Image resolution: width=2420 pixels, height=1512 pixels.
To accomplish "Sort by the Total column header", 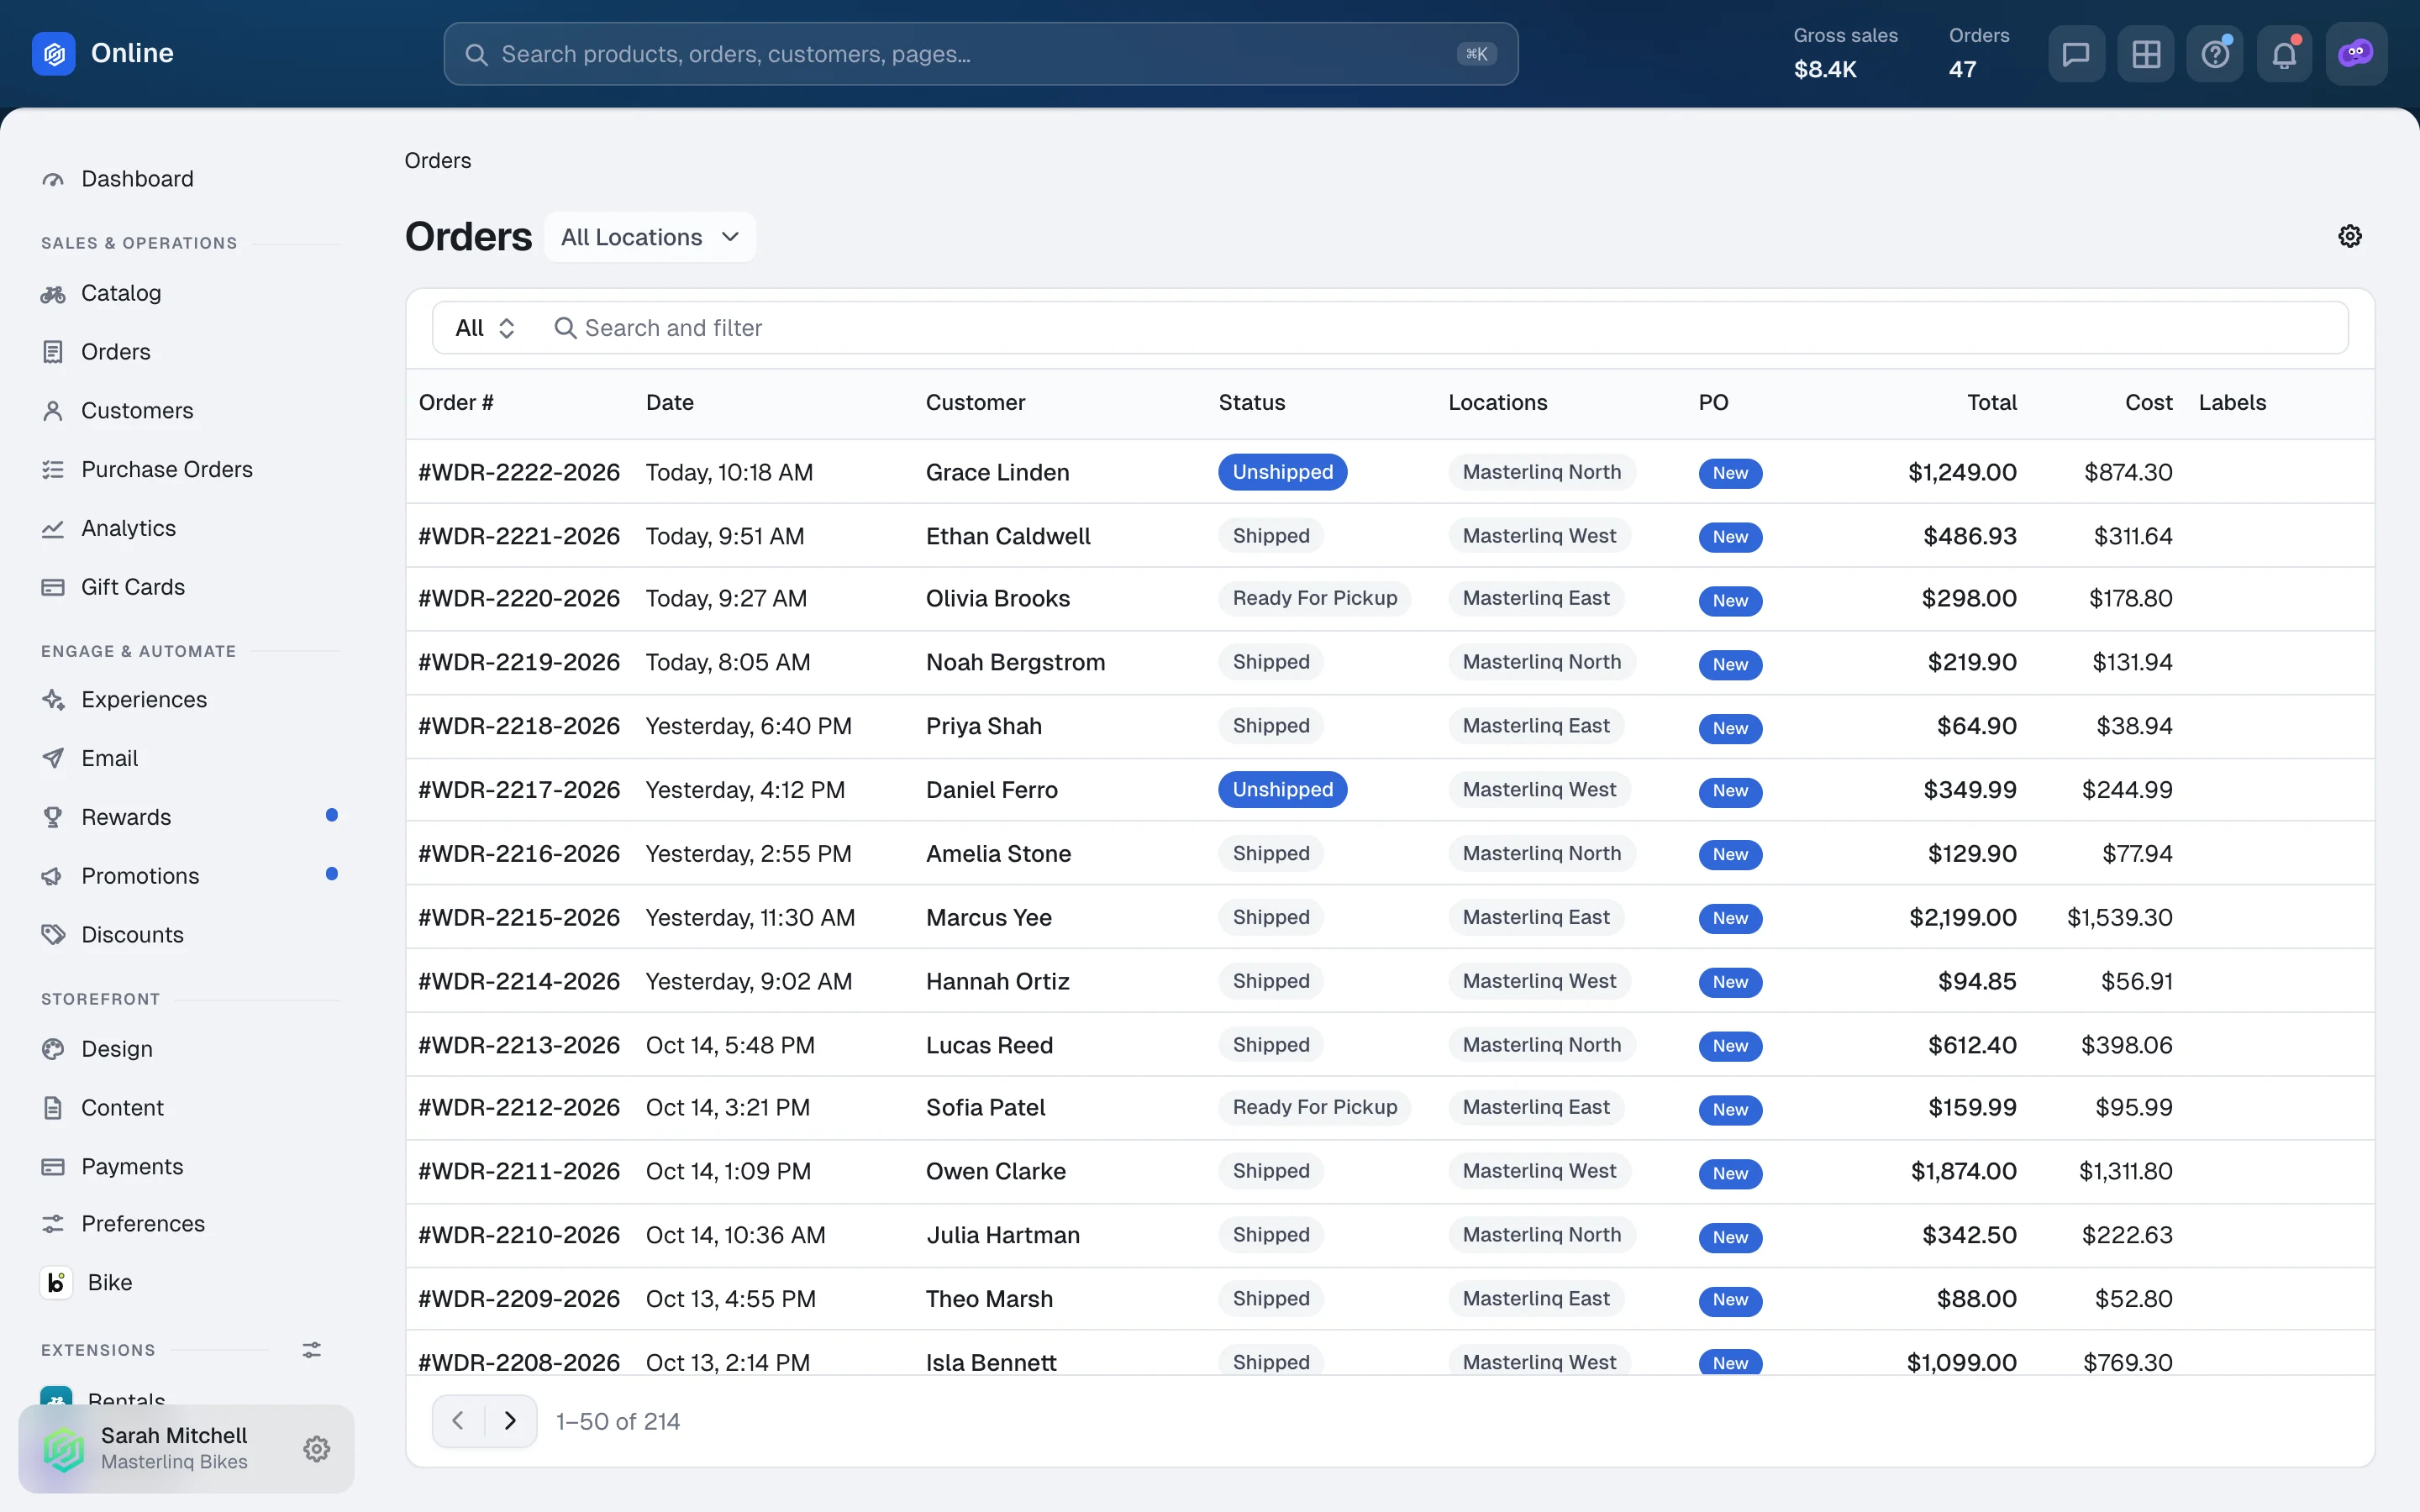I will (x=1991, y=403).
